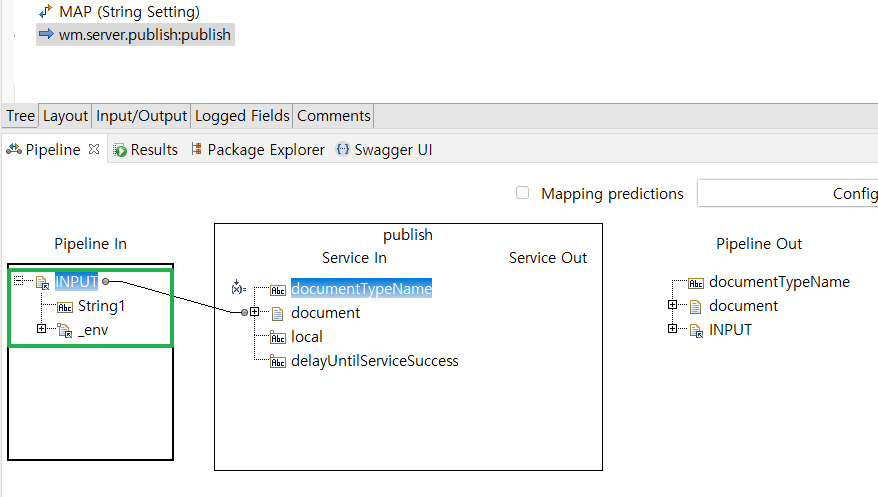Screen dimensions: 878x497
Task: Select the wm.server.publish:publish step
Action: click(145, 35)
